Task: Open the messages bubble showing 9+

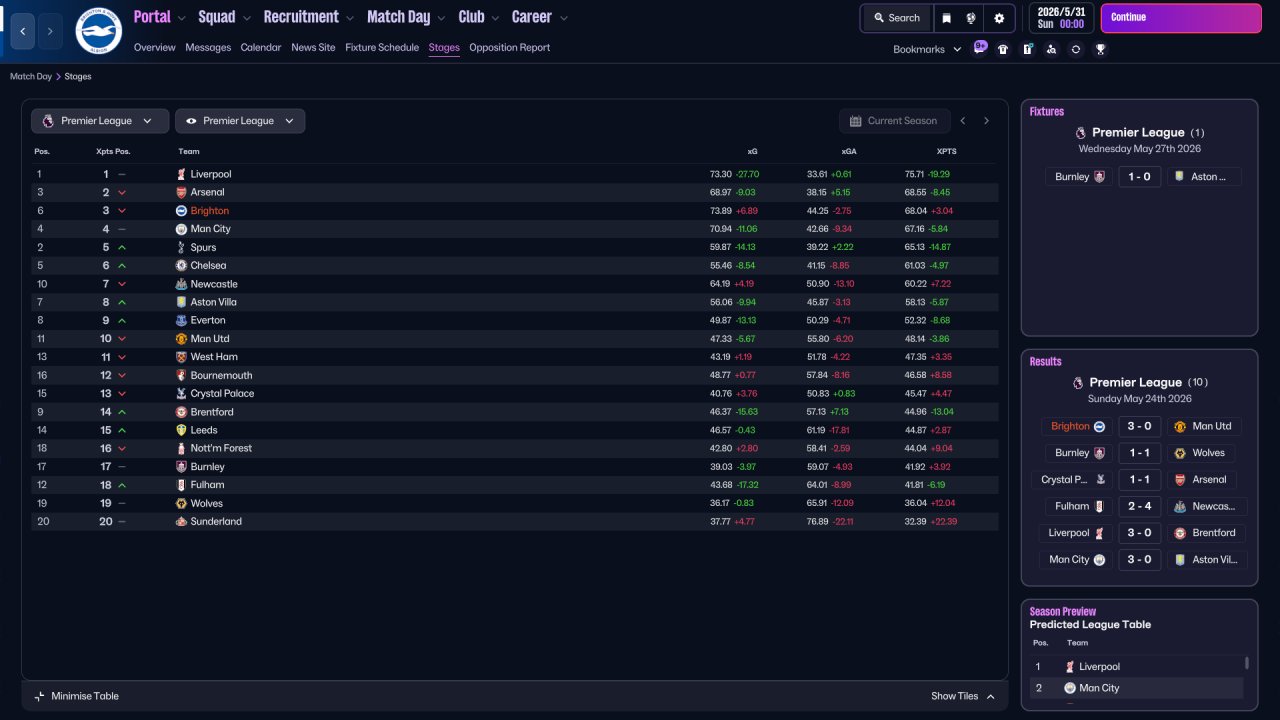Action: click(980, 47)
